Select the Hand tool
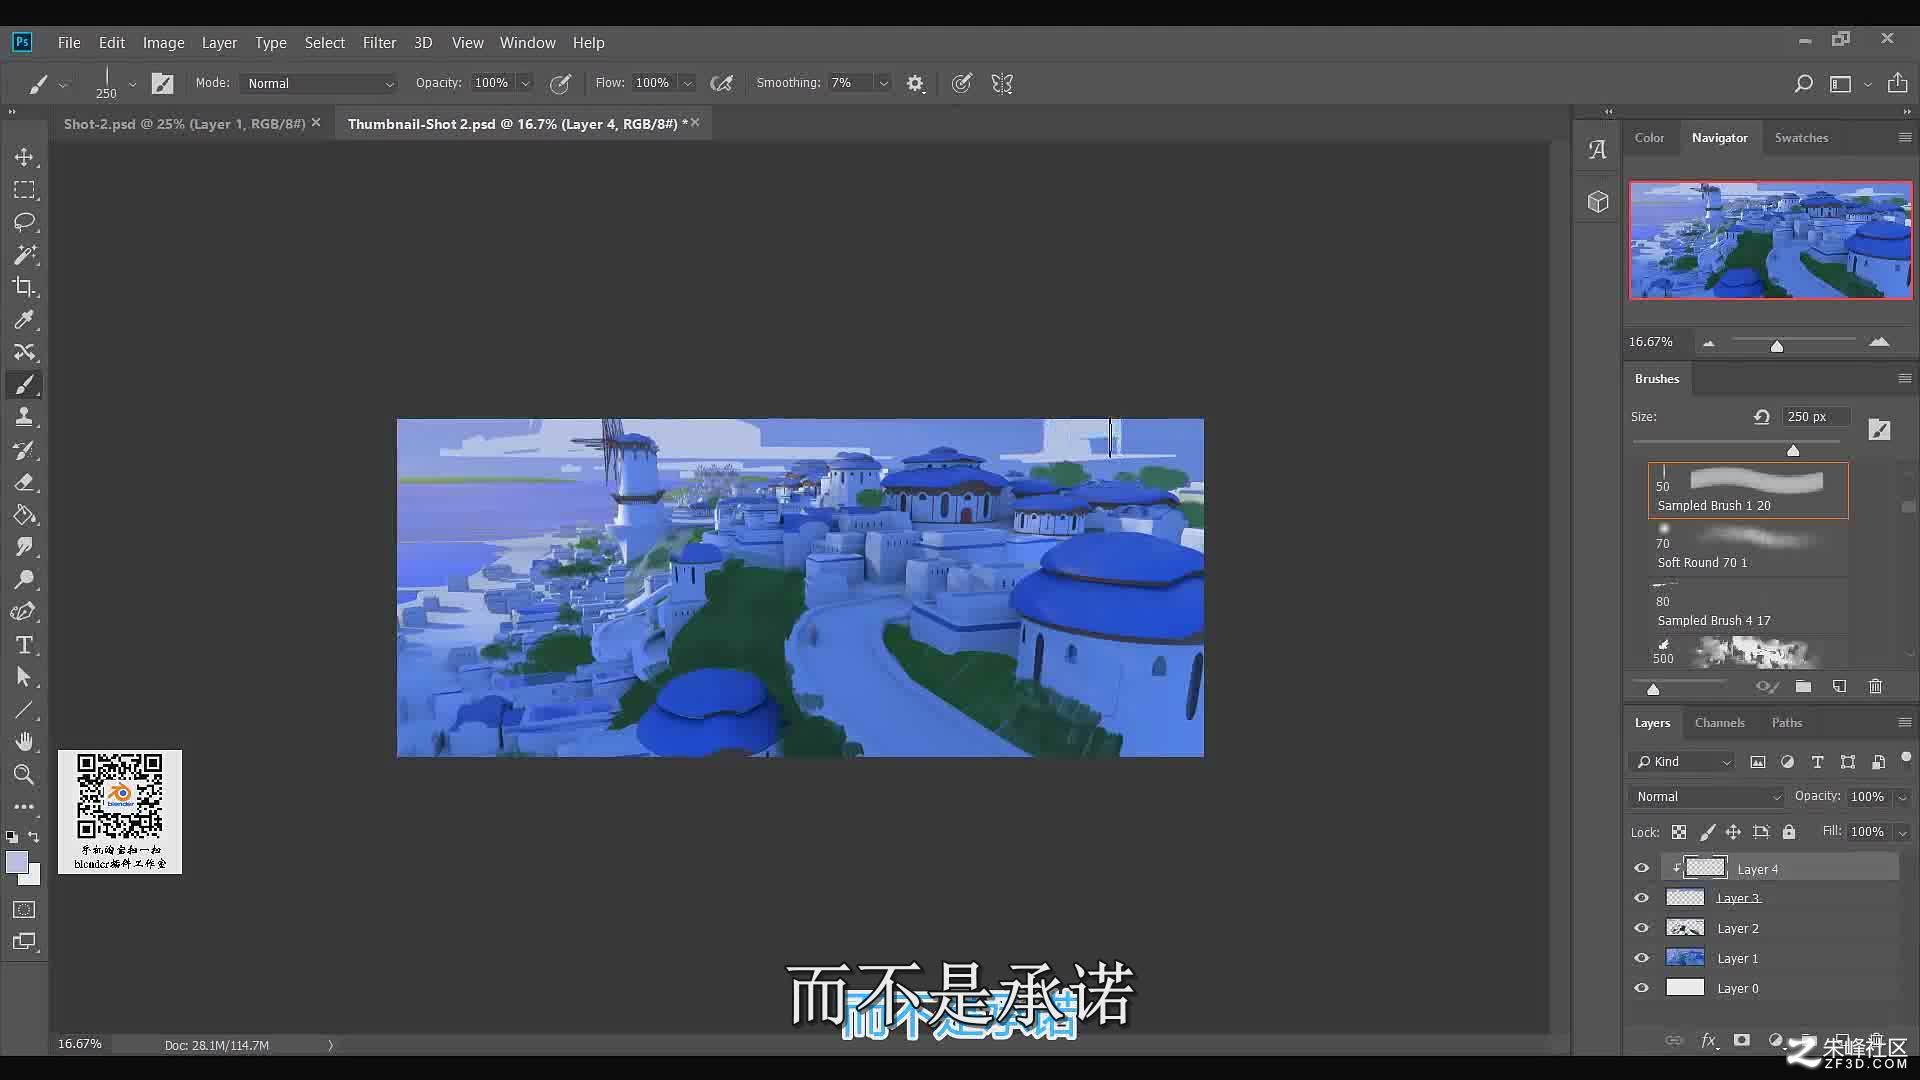The image size is (1920, 1080). [x=24, y=742]
